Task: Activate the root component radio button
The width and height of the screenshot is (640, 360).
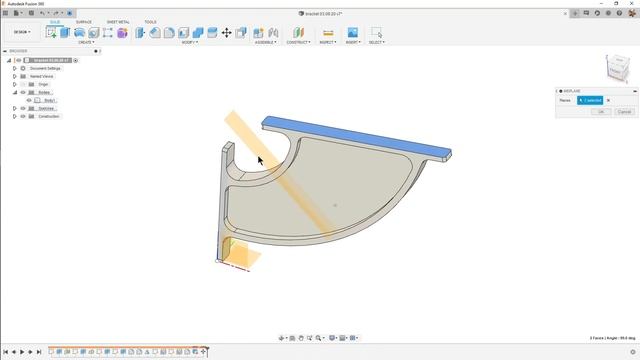Action: click(76, 60)
